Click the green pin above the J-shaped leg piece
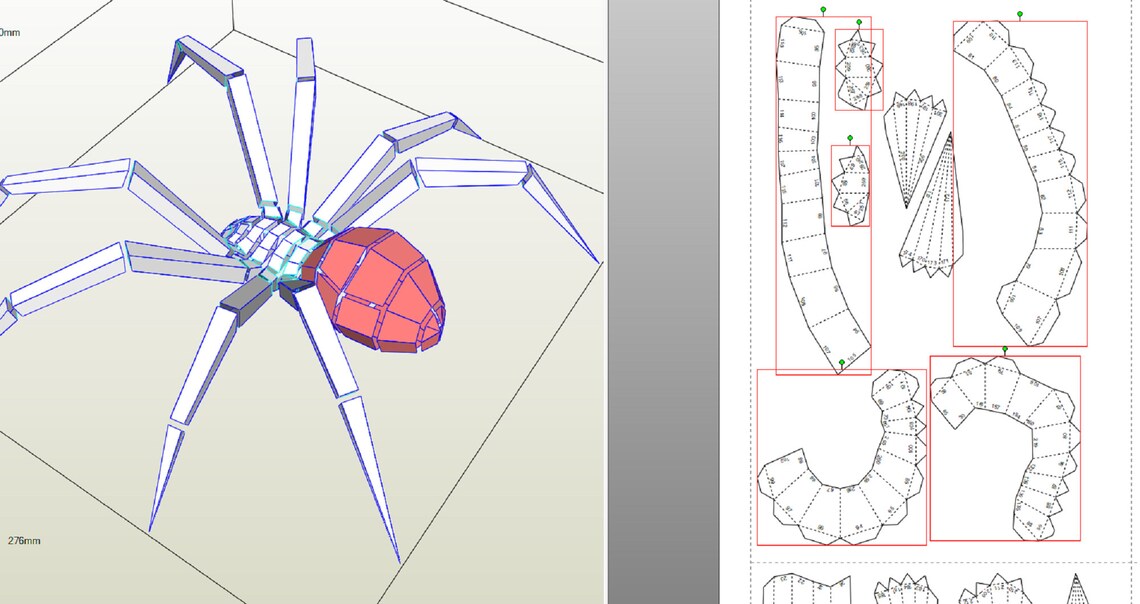The width and height of the screenshot is (1140, 604). [1004, 349]
